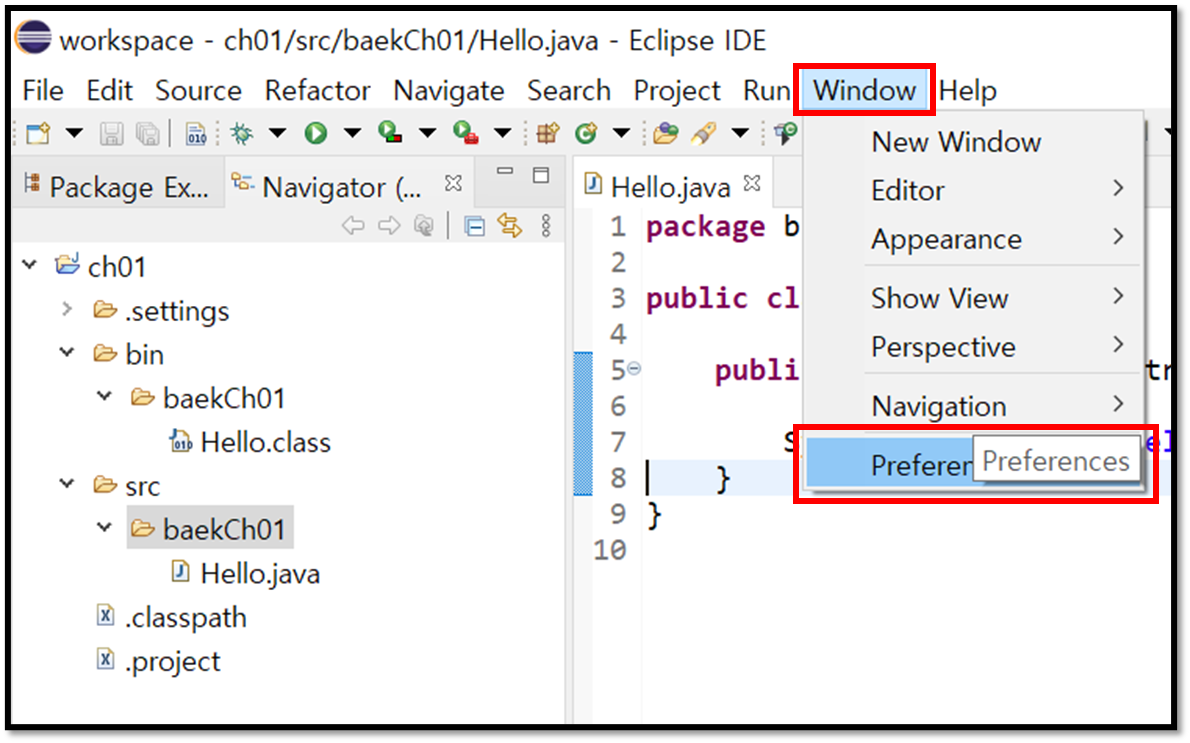Collapse the bin folder

(x=67, y=352)
